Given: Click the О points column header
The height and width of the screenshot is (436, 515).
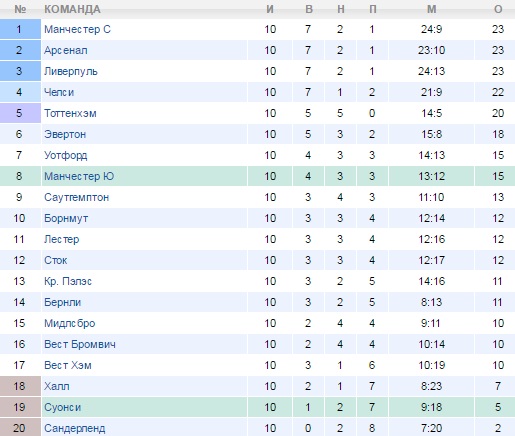Looking at the screenshot, I should pyautogui.click(x=498, y=9).
